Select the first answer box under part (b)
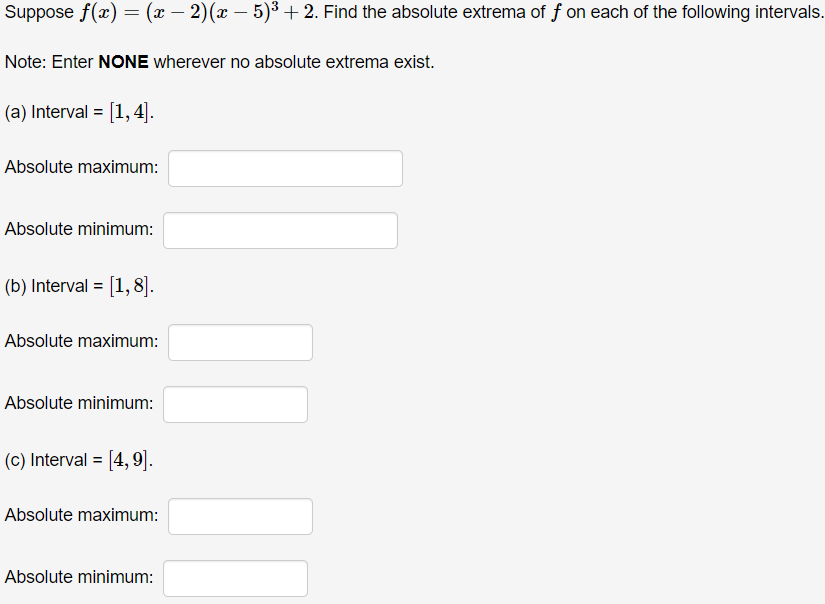This screenshot has width=825, height=604. pyautogui.click(x=240, y=342)
